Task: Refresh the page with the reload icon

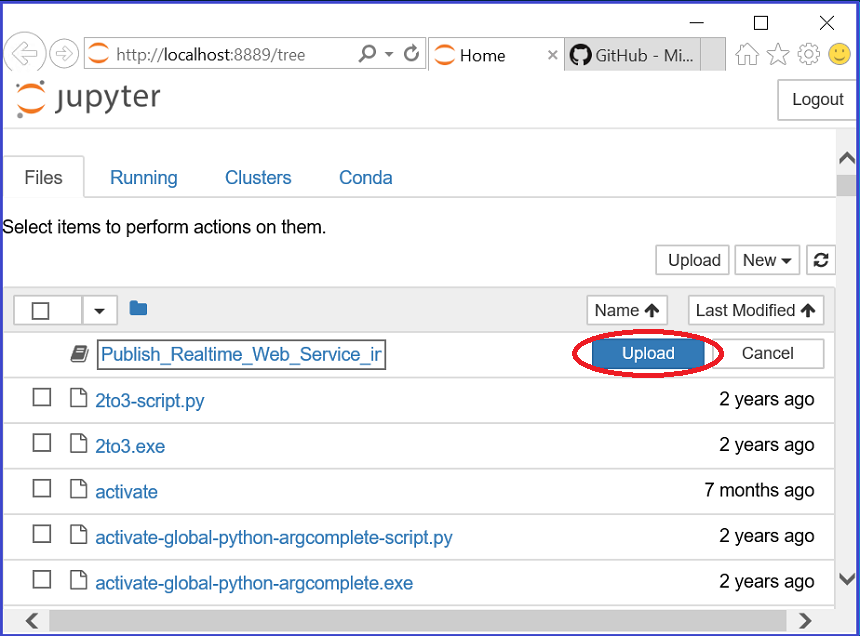Action: pos(411,54)
